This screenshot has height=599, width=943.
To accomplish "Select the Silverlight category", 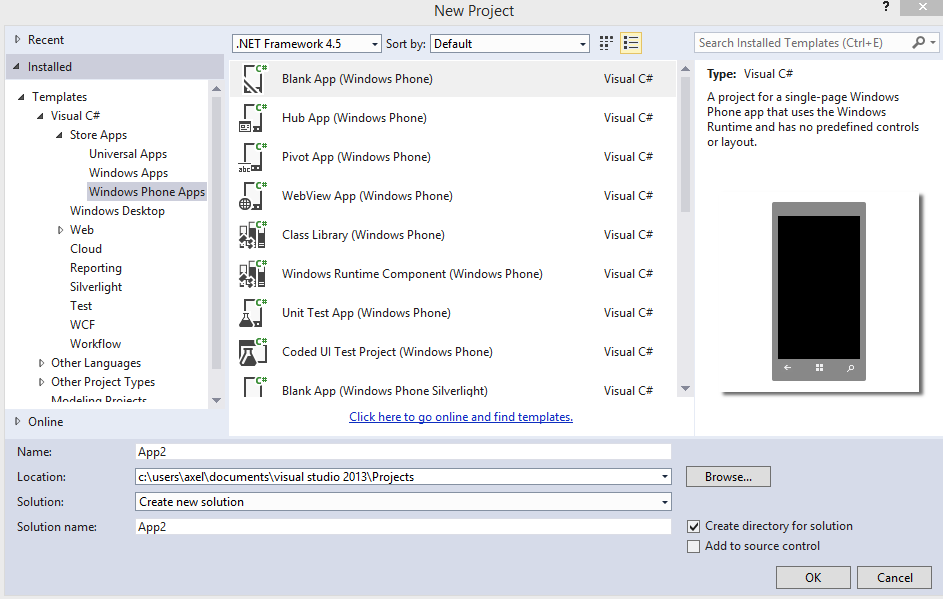I will pyautogui.click(x=96, y=287).
